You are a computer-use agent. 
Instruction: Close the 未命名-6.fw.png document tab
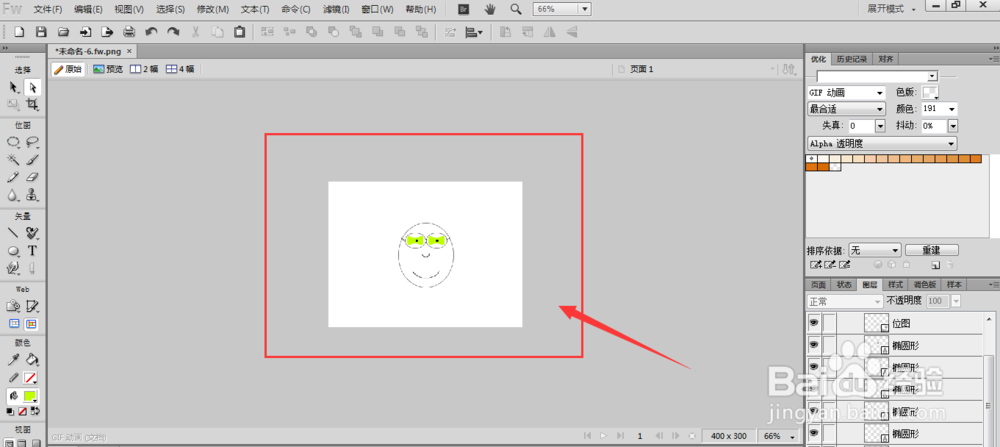click(x=129, y=51)
